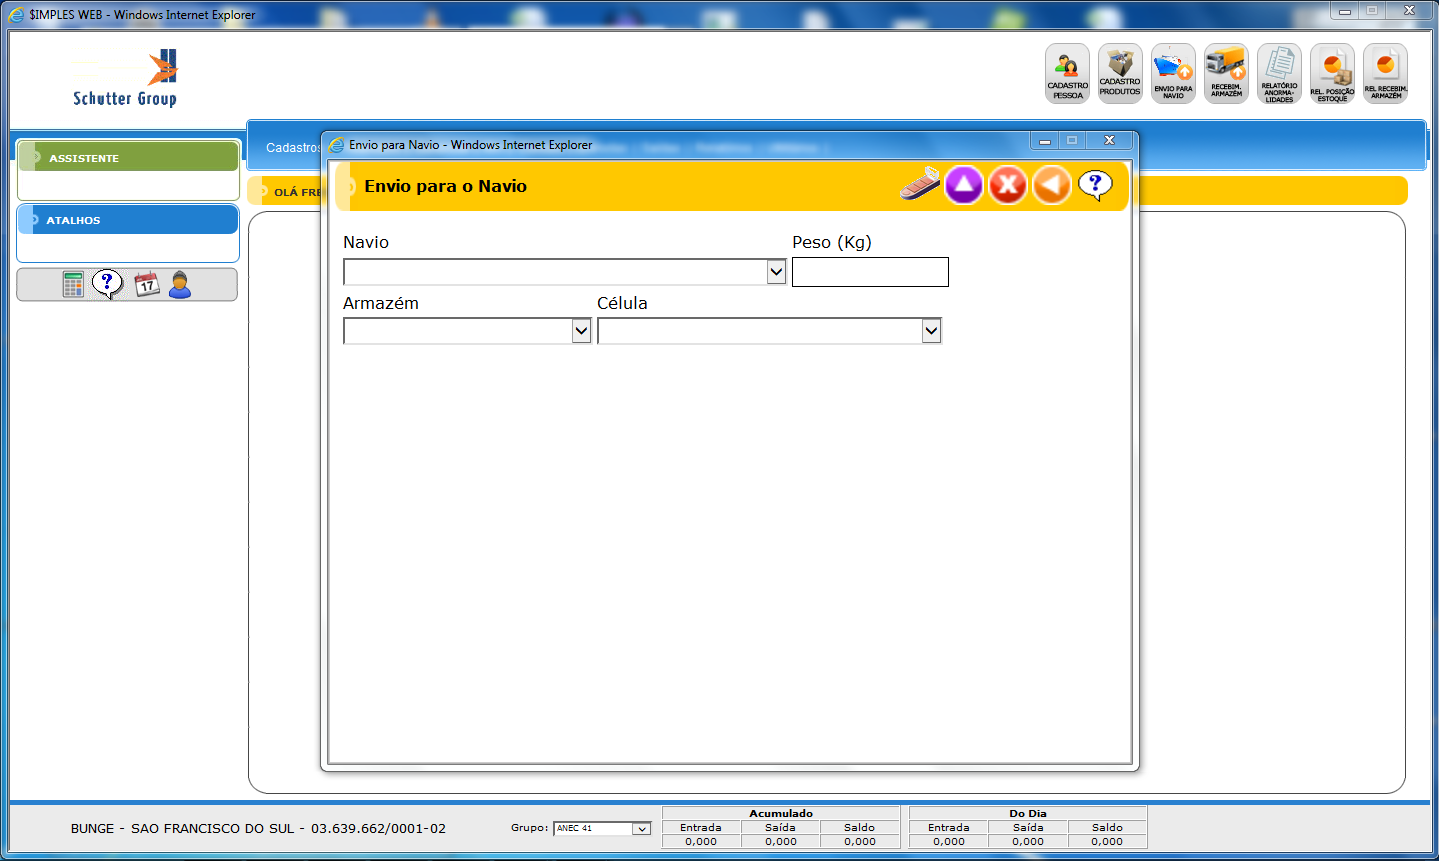The height and width of the screenshot is (861, 1439).
Task: Click the Peso (Kg) input field
Action: point(870,272)
